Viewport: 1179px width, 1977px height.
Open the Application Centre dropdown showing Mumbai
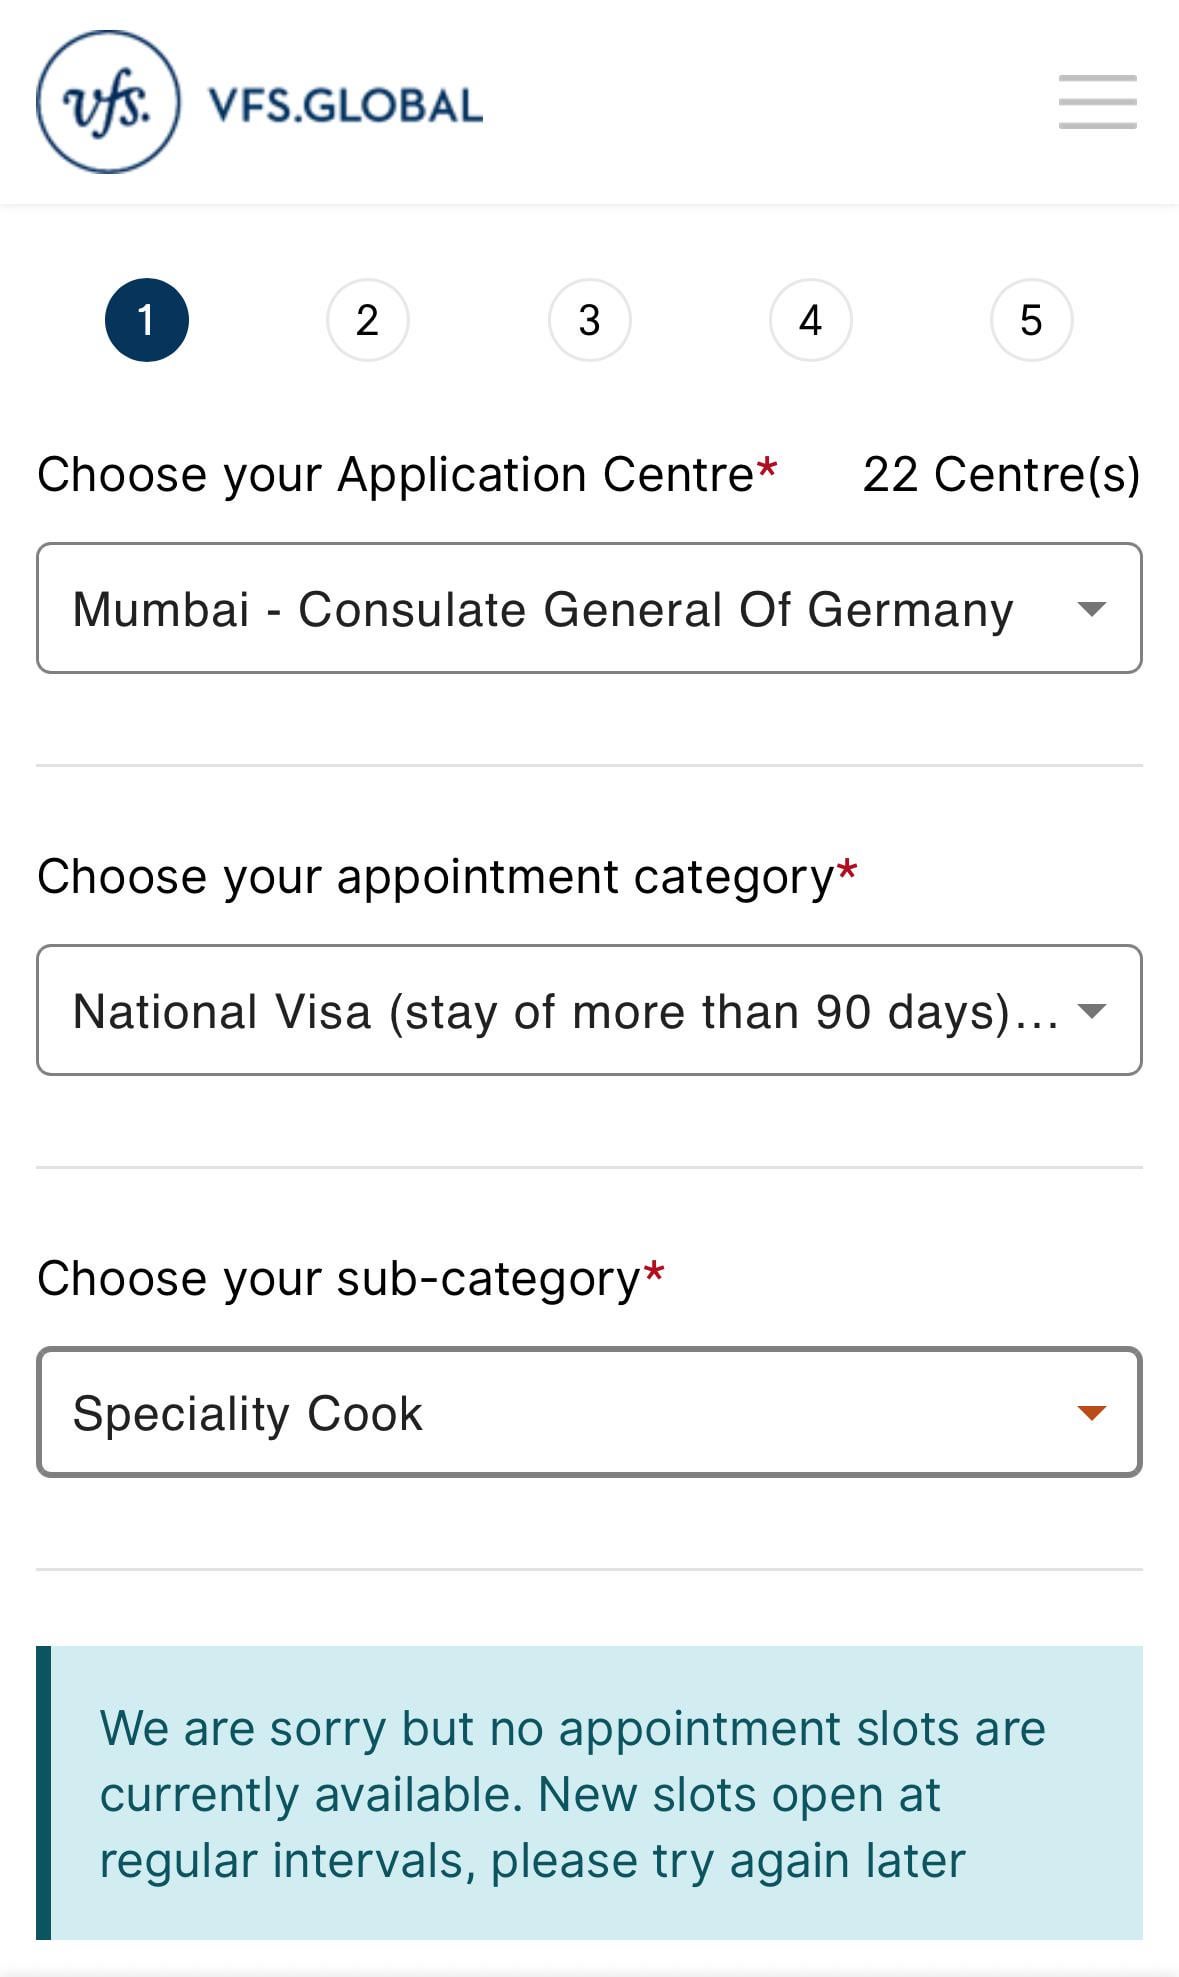pos(544,609)
